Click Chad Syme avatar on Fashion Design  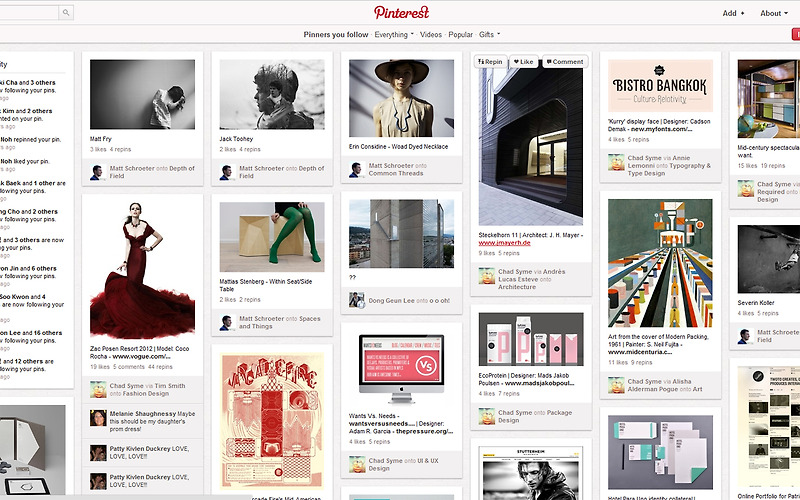pos(98,389)
